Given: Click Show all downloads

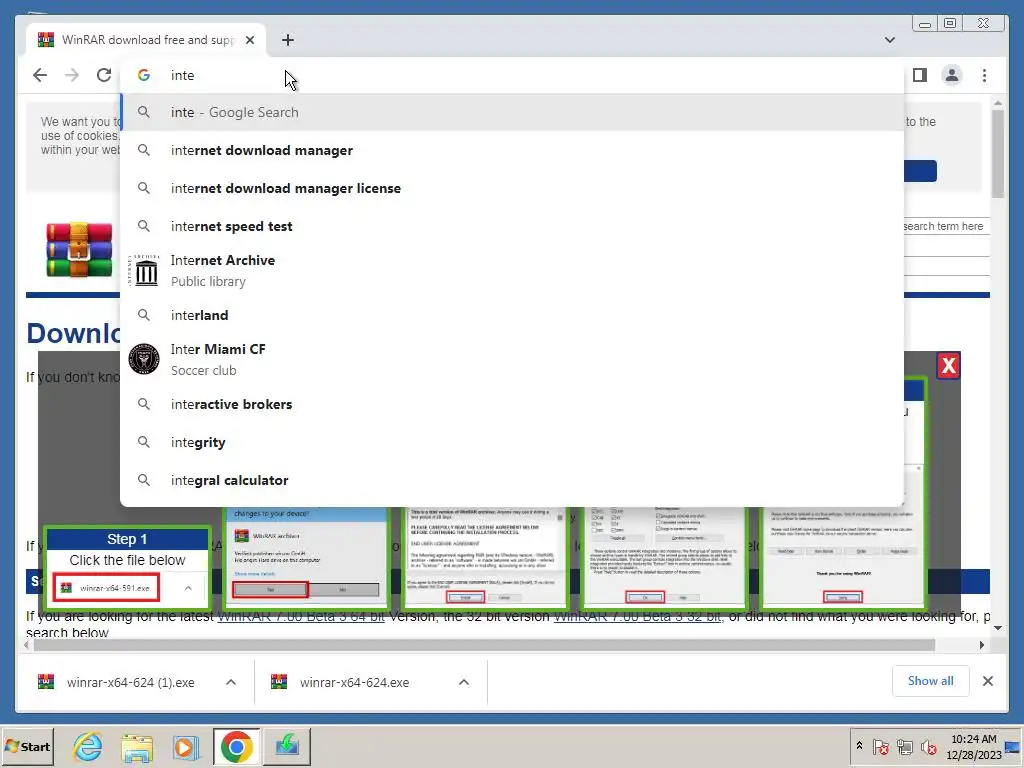Looking at the screenshot, I should coord(931,681).
